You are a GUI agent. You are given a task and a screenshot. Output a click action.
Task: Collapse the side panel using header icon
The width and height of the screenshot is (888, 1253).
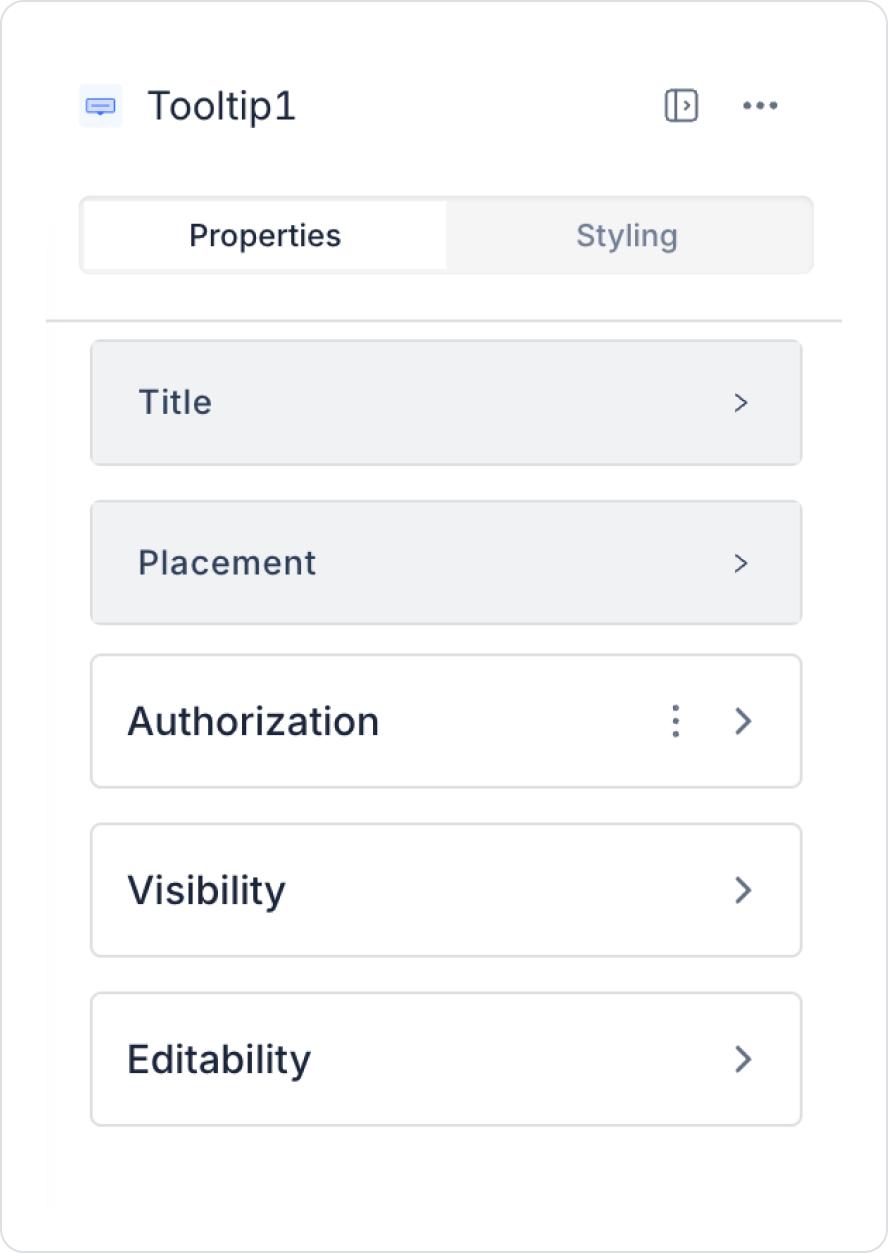coord(681,106)
